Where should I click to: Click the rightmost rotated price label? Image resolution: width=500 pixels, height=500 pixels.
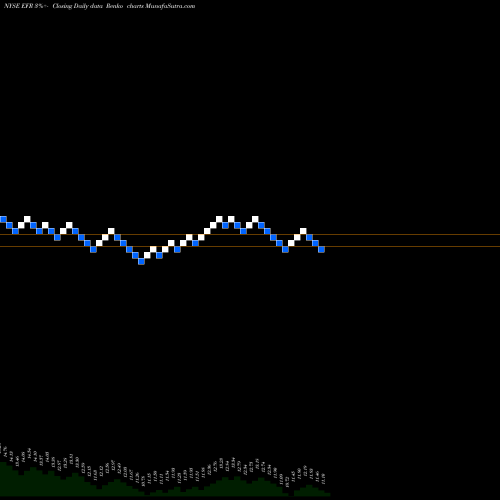[322, 478]
